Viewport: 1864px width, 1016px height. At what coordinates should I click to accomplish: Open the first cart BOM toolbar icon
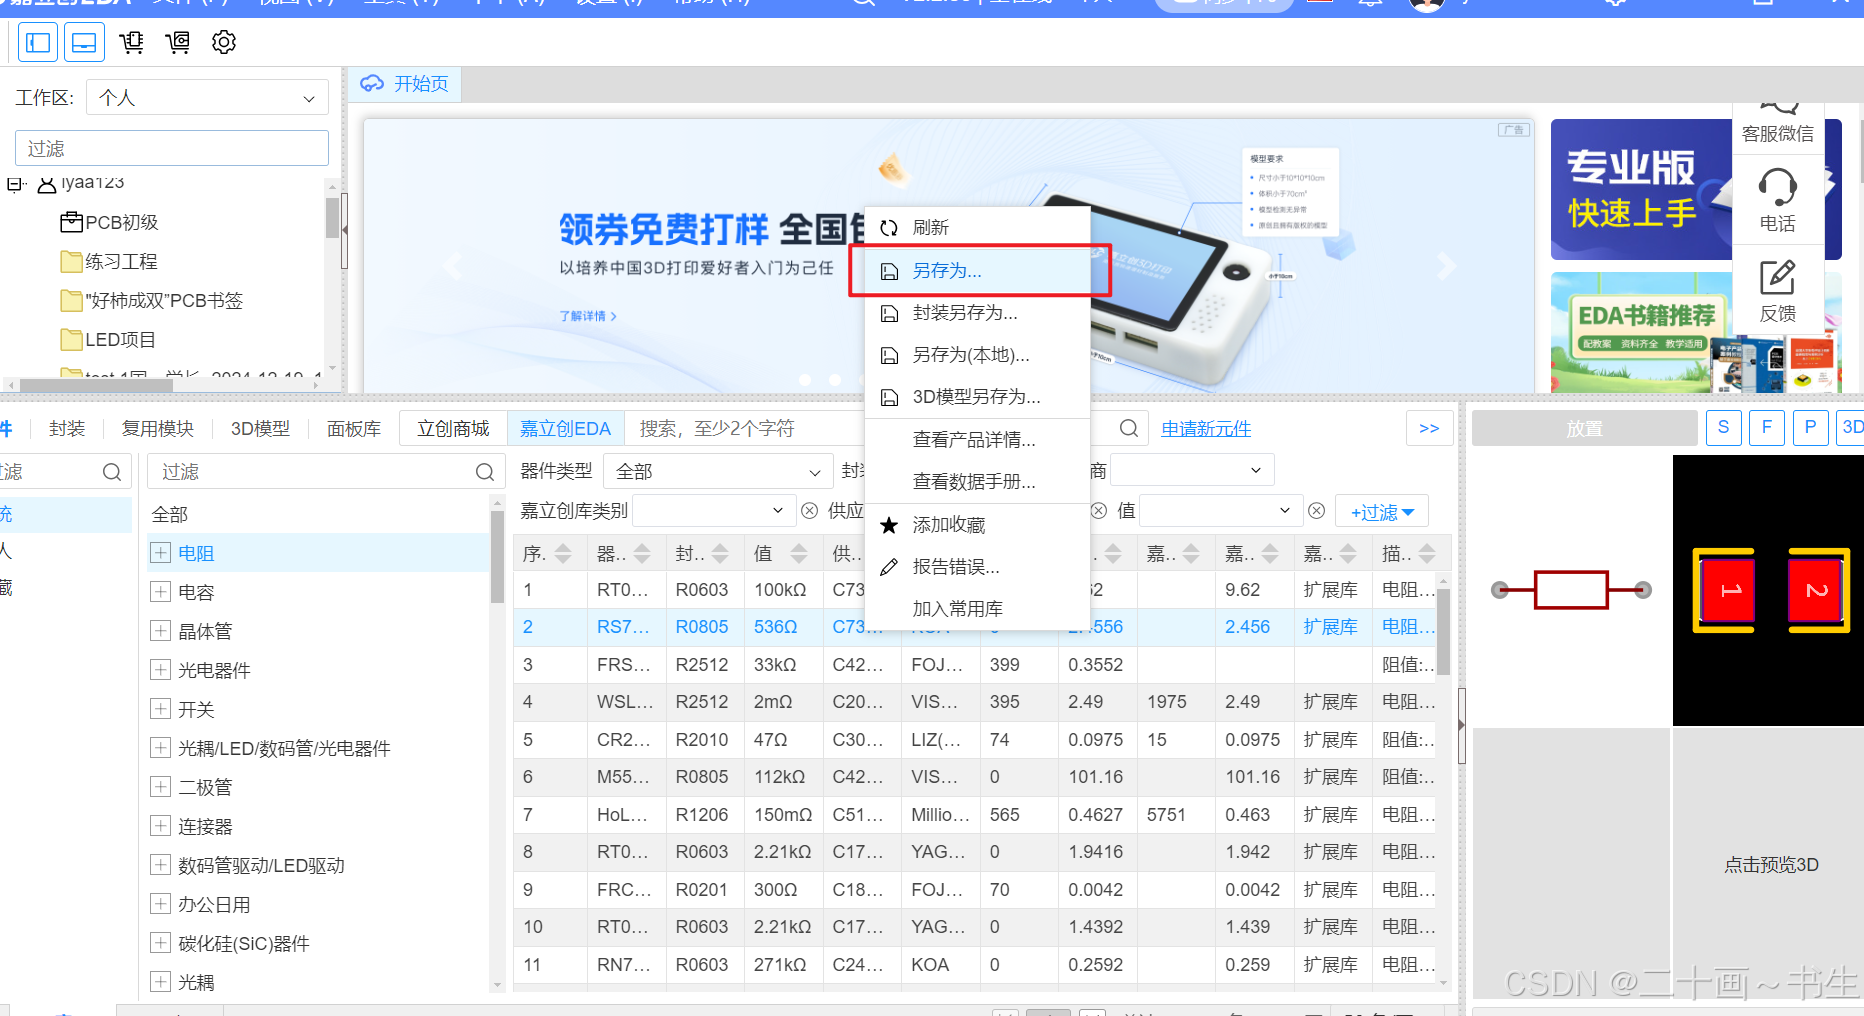coord(131,42)
